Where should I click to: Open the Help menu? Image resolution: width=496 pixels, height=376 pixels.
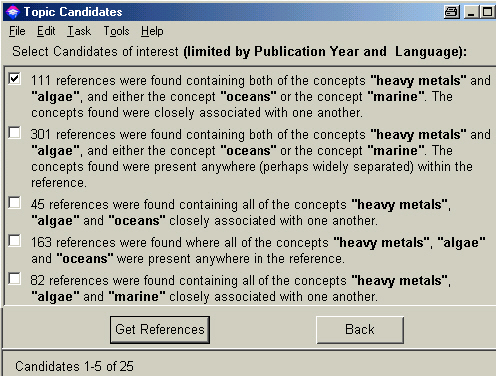[x=152, y=31]
